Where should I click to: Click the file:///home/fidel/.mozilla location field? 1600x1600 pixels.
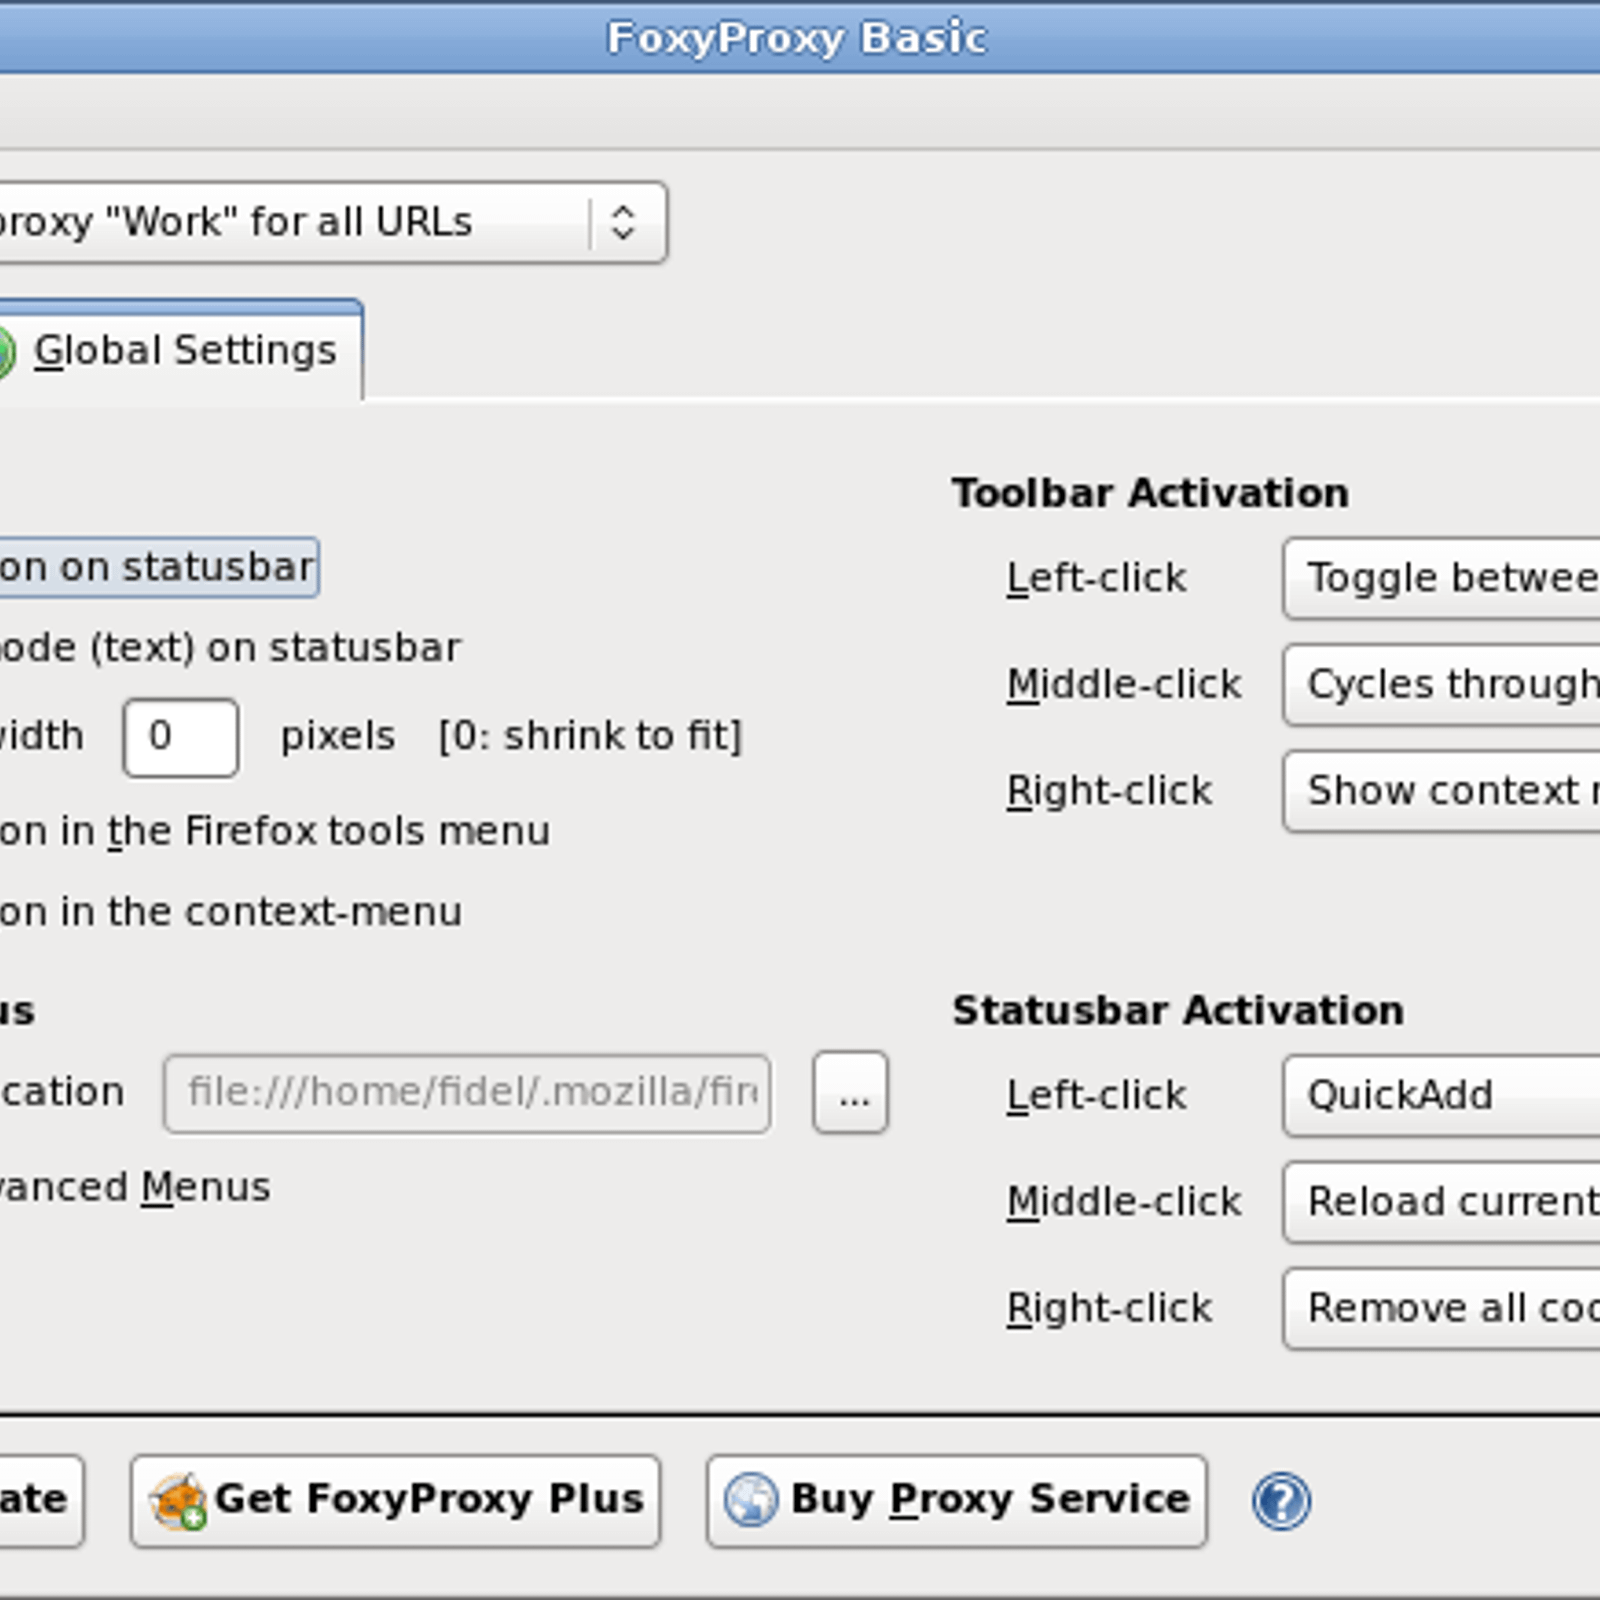pyautogui.click(x=467, y=1093)
